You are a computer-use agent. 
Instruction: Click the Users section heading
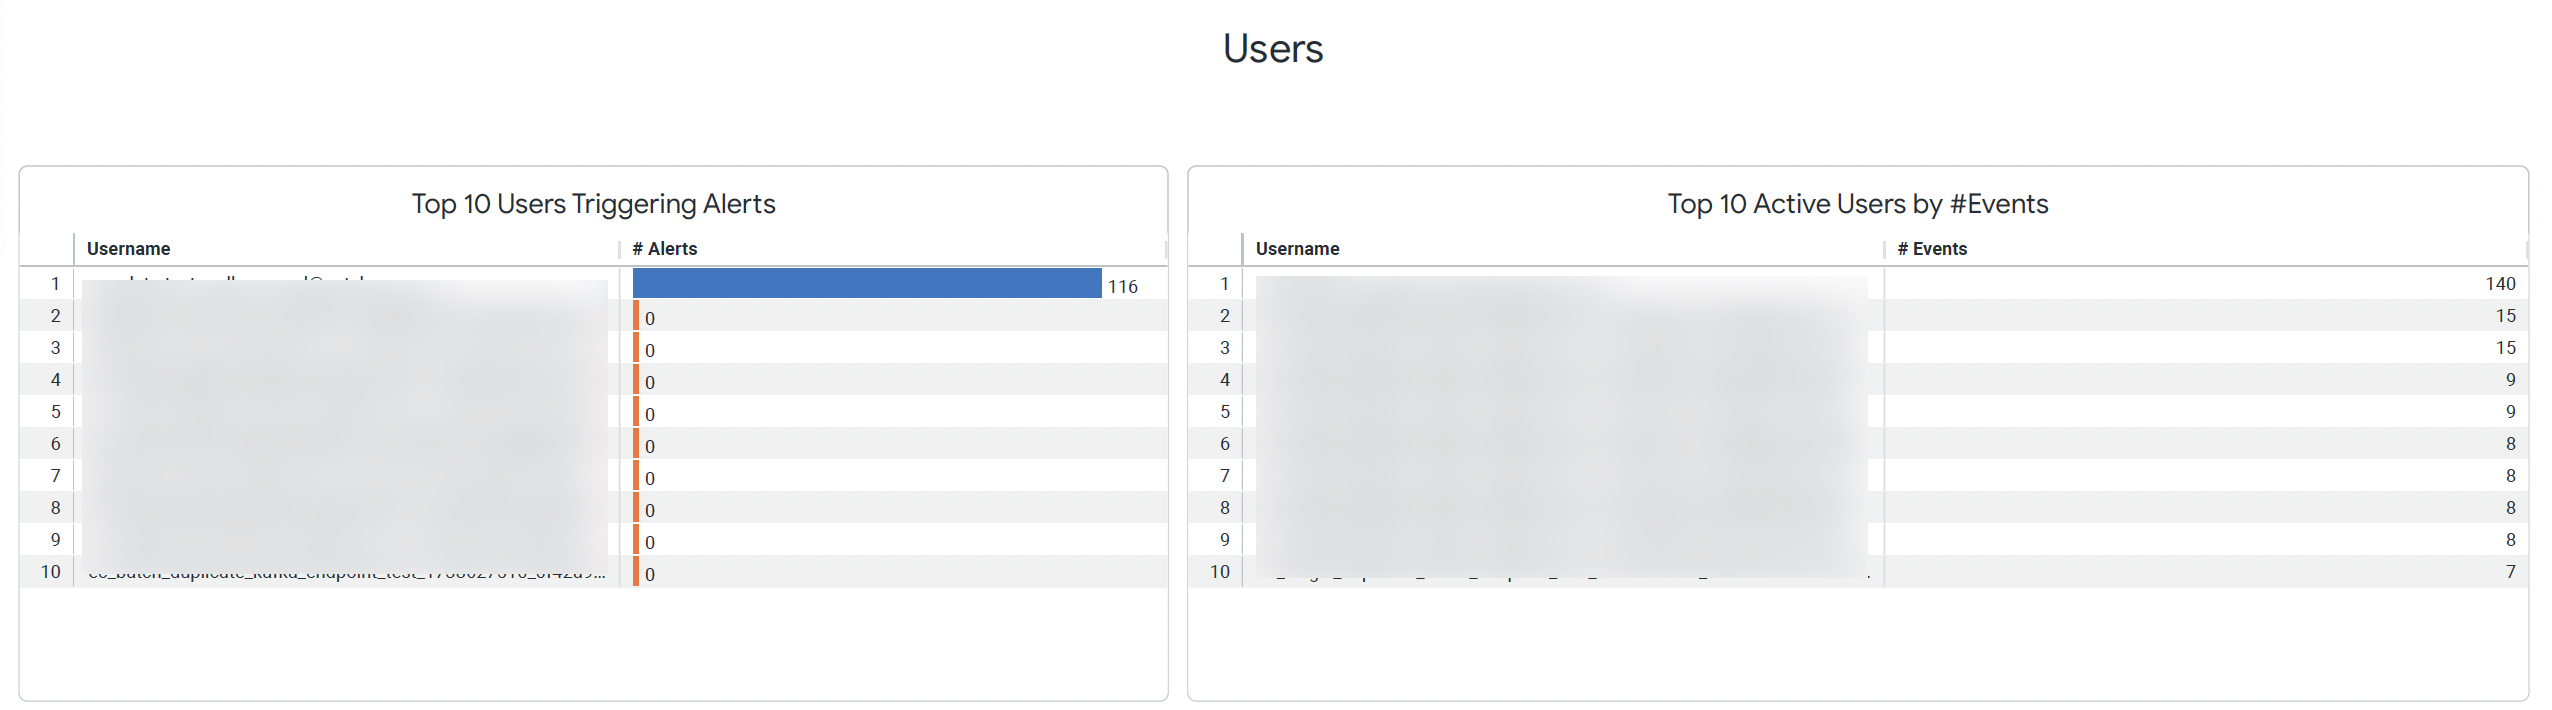[x=1272, y=49]
